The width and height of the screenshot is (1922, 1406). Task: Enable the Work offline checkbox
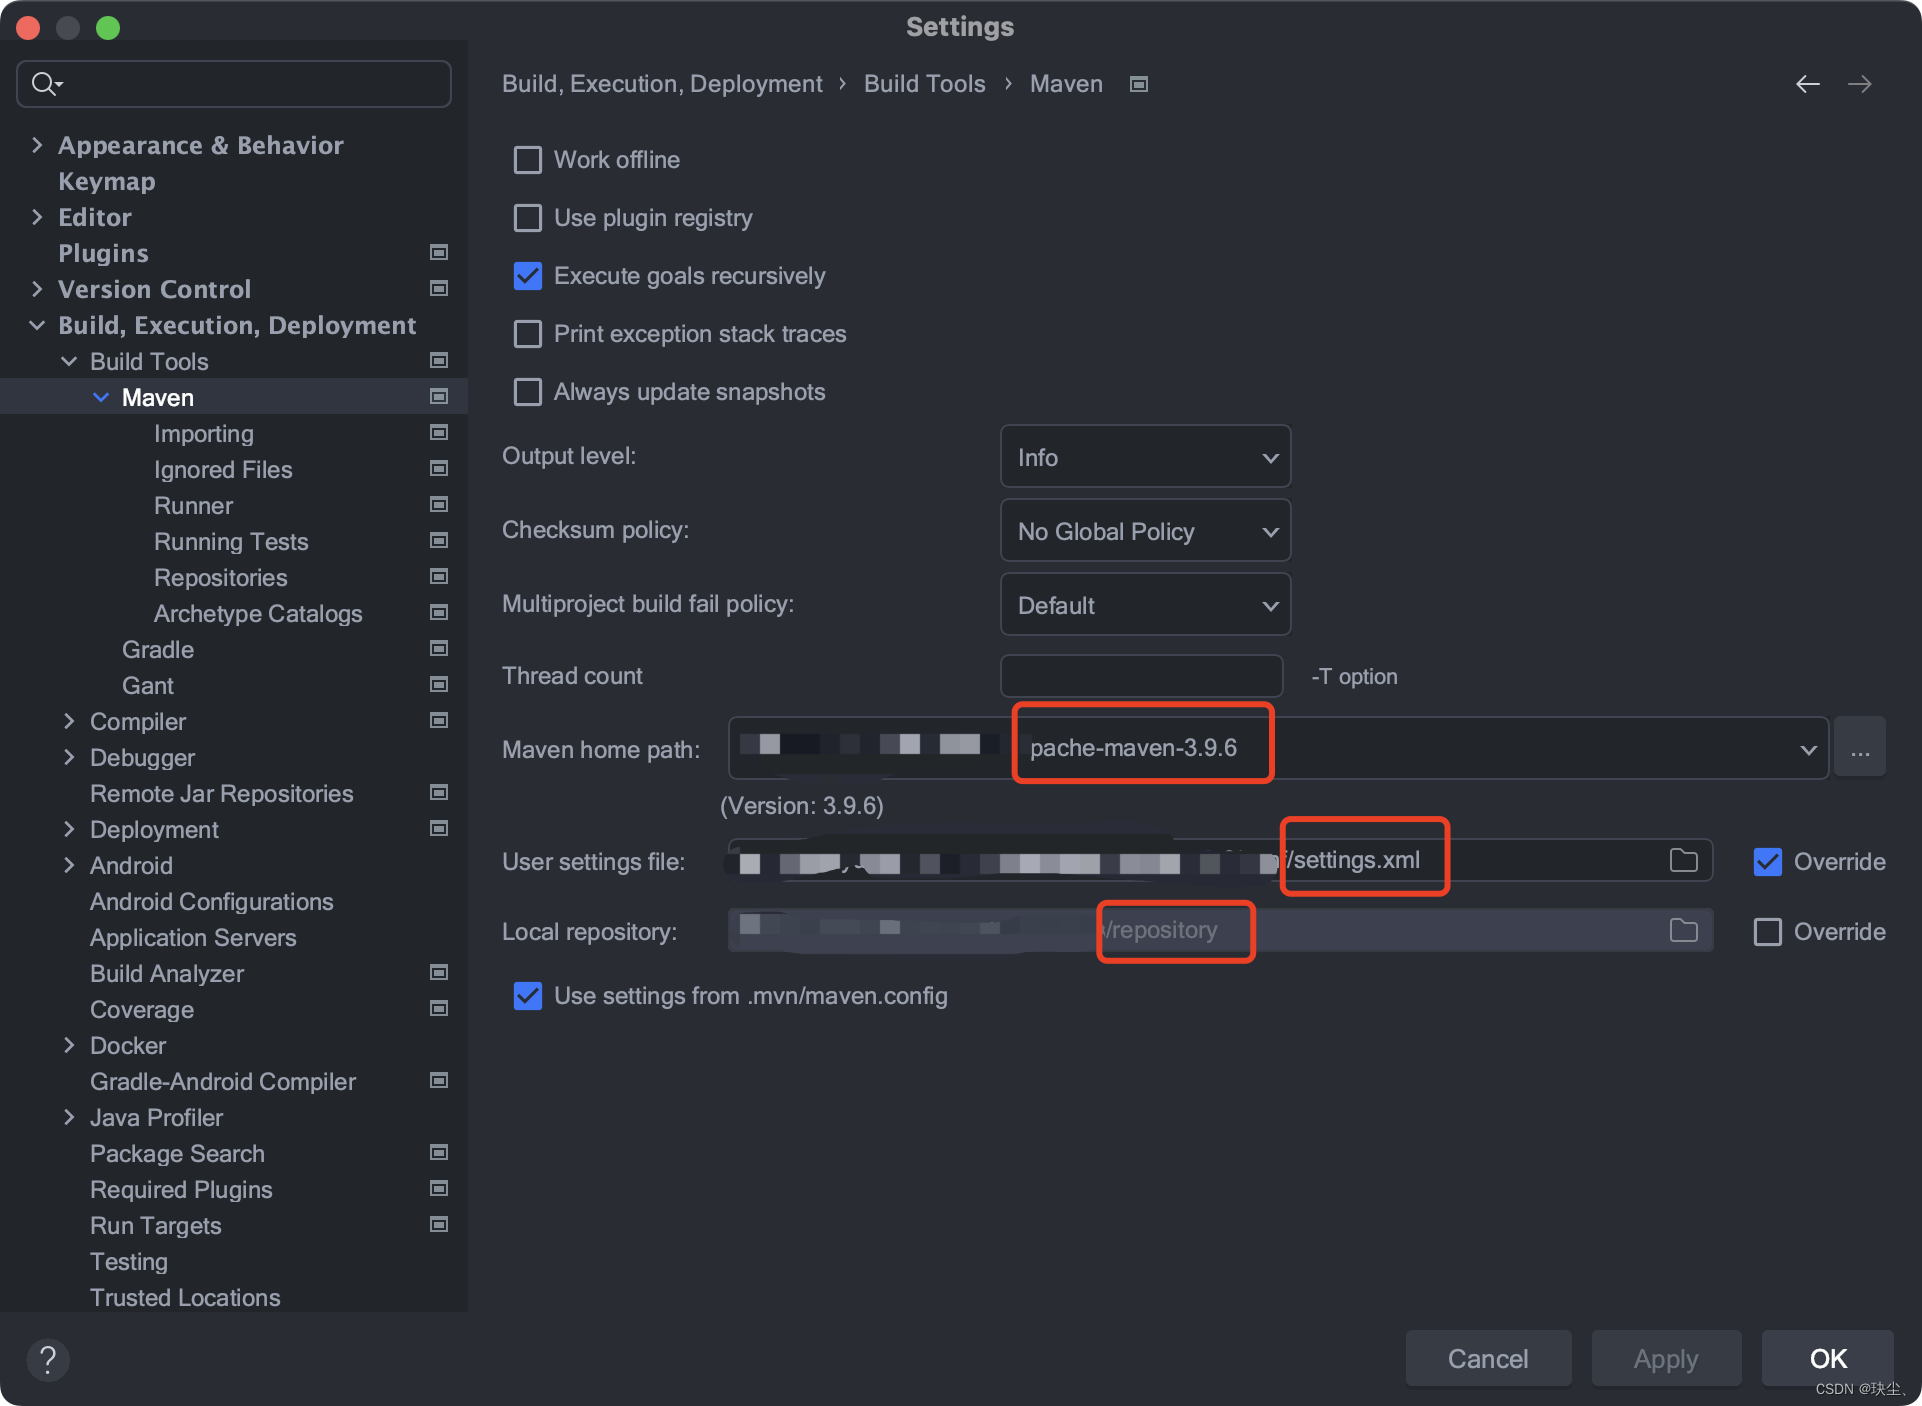tap(528, 160)
